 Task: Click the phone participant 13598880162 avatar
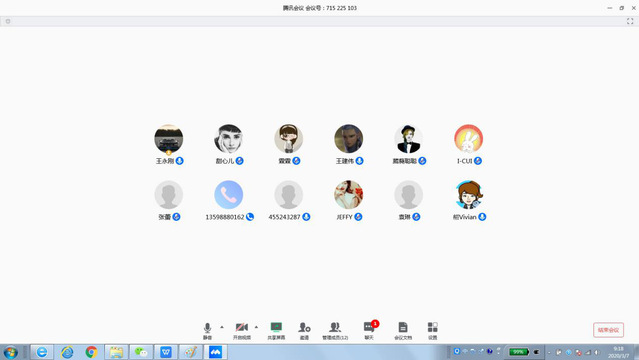pyautogui.click(x=229, y=194)
